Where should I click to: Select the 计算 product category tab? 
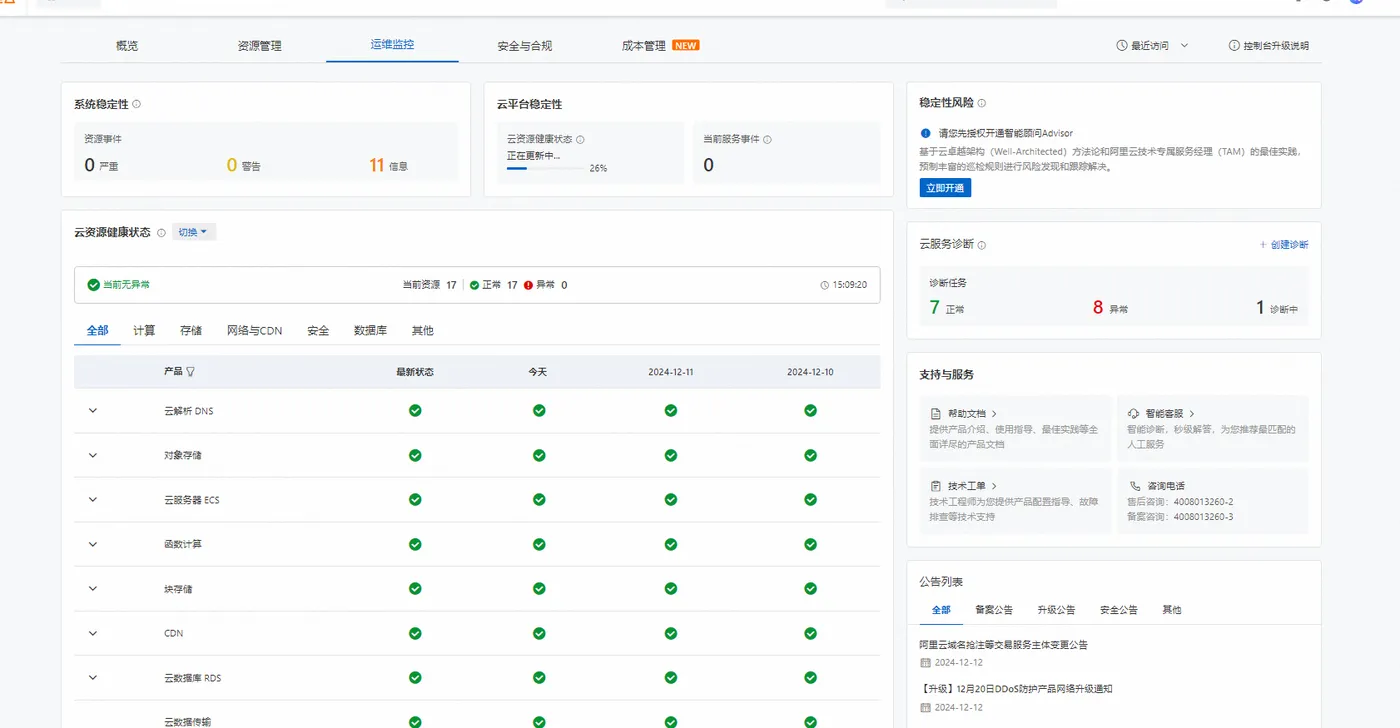[144, 331]
